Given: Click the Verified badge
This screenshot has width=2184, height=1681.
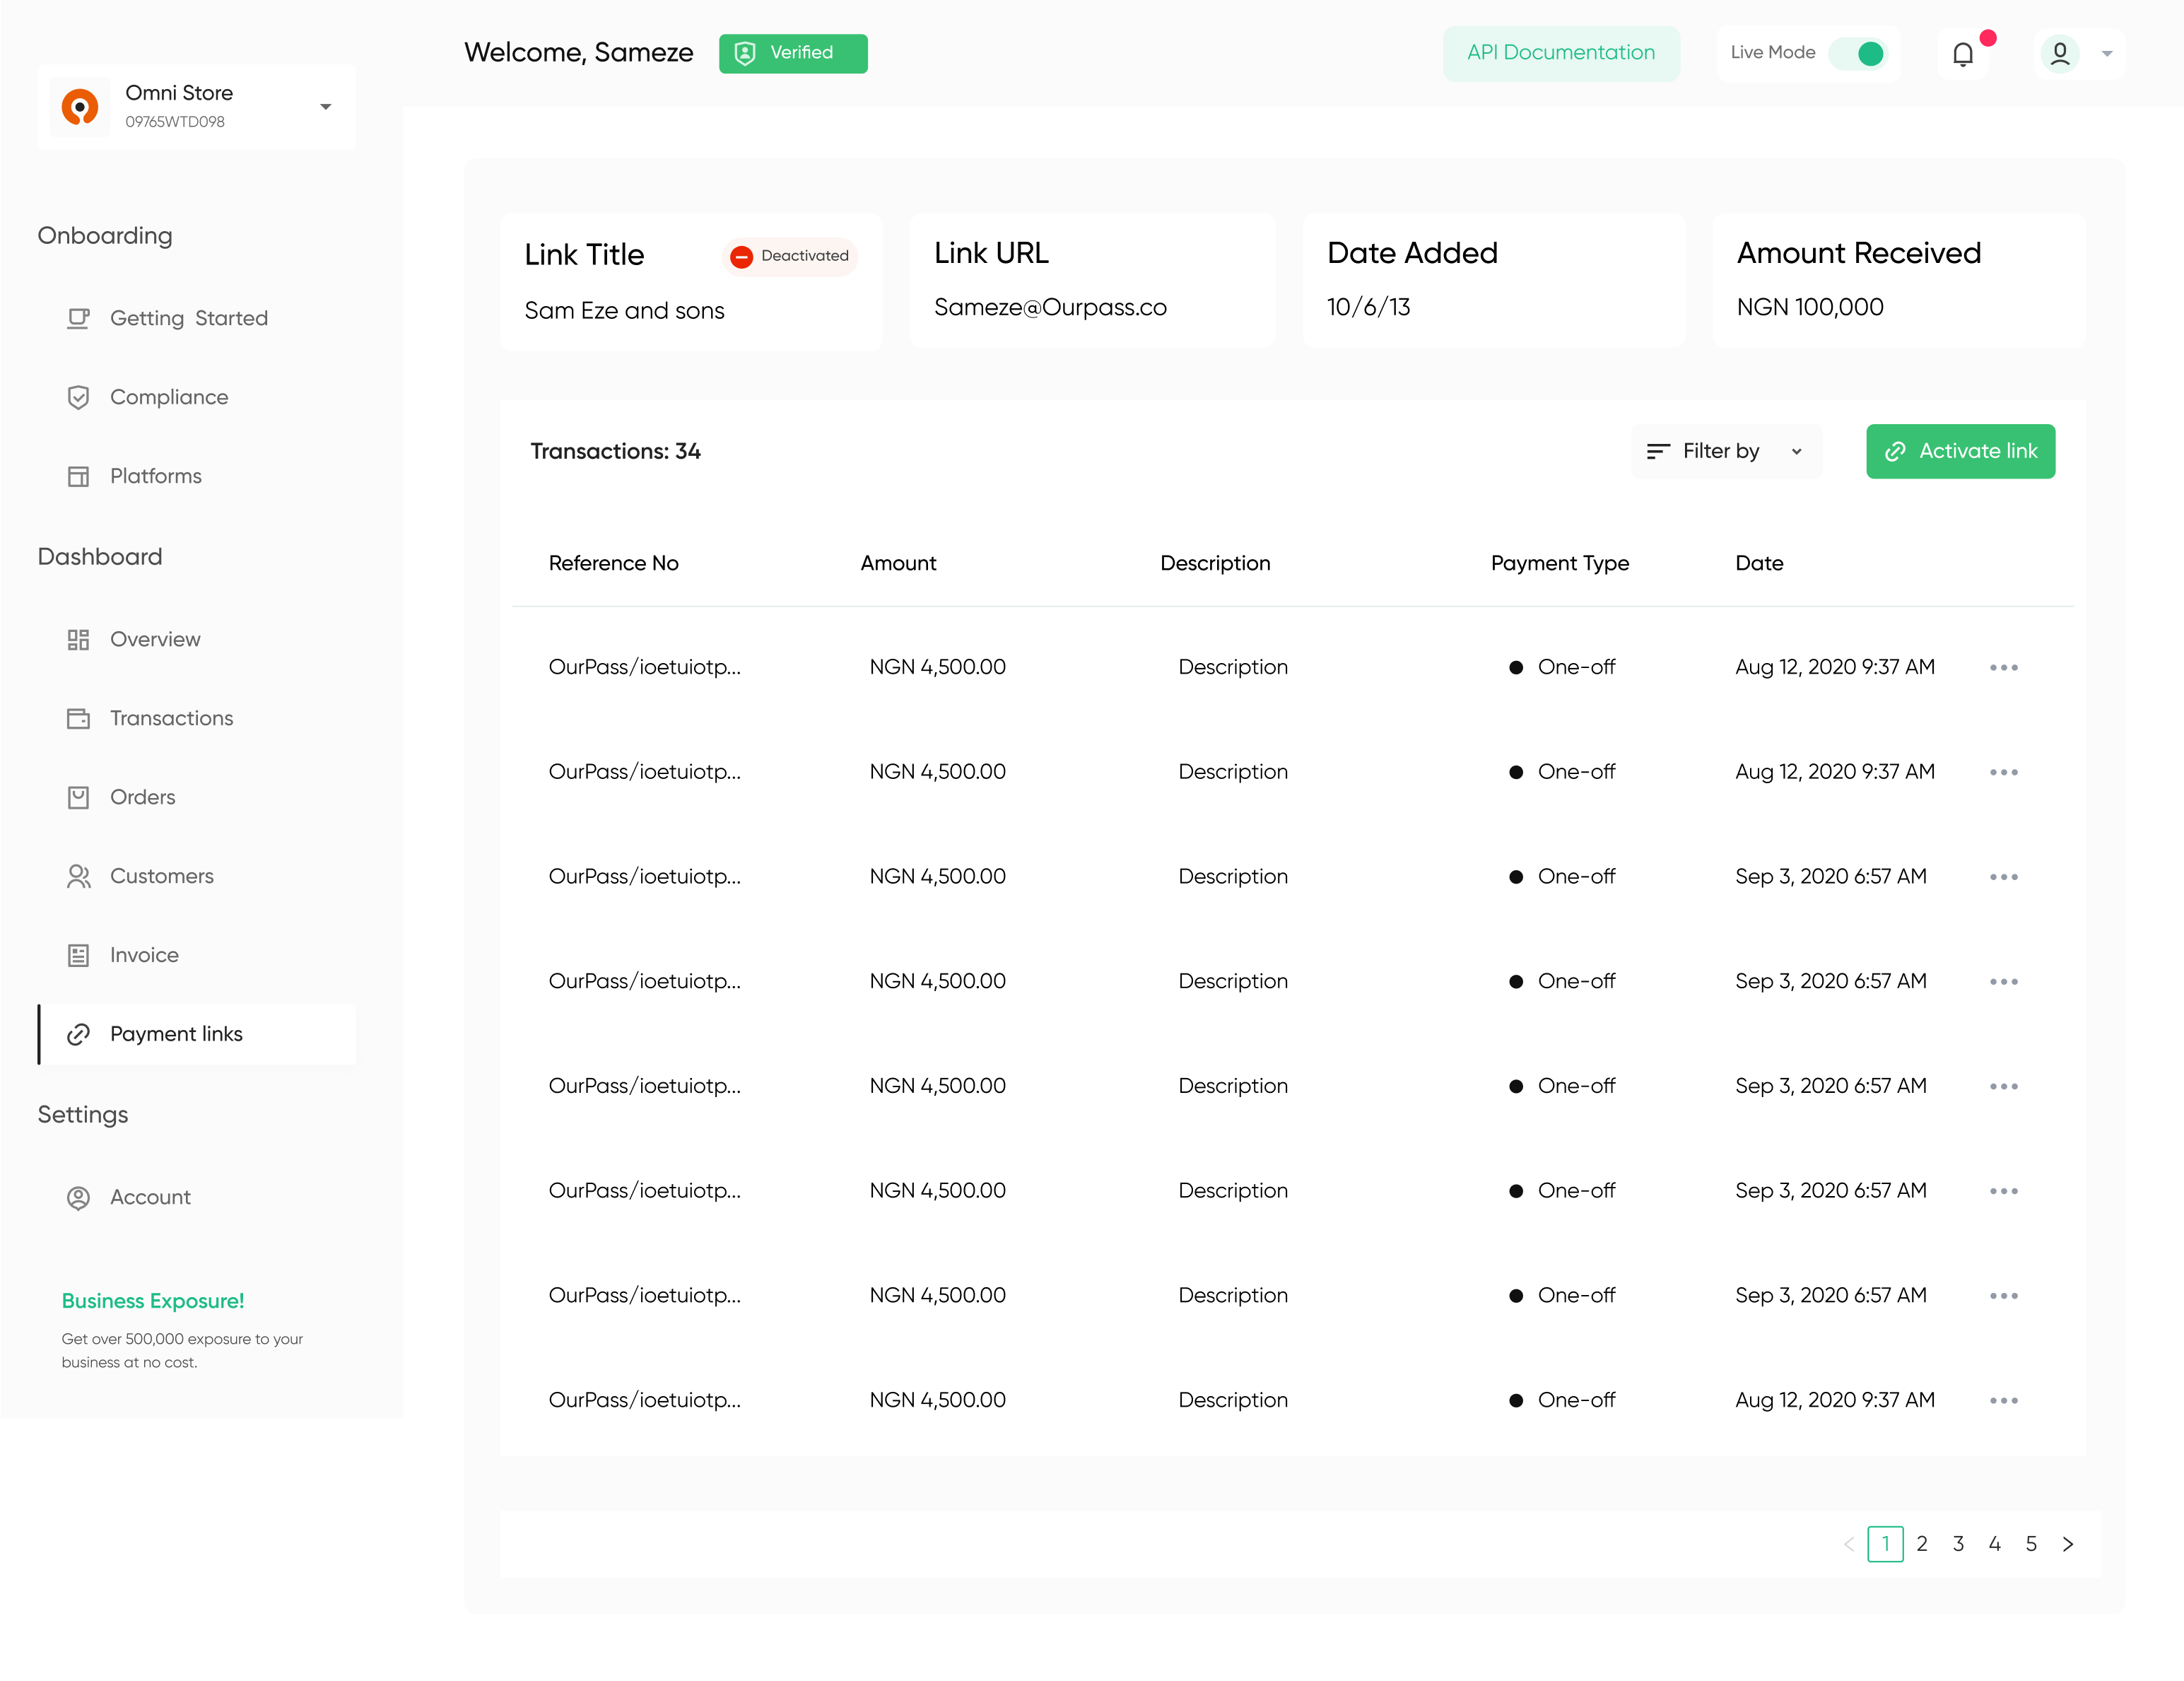Looking at the screenshot, I should pyautogui.click(x=793, y=53).
